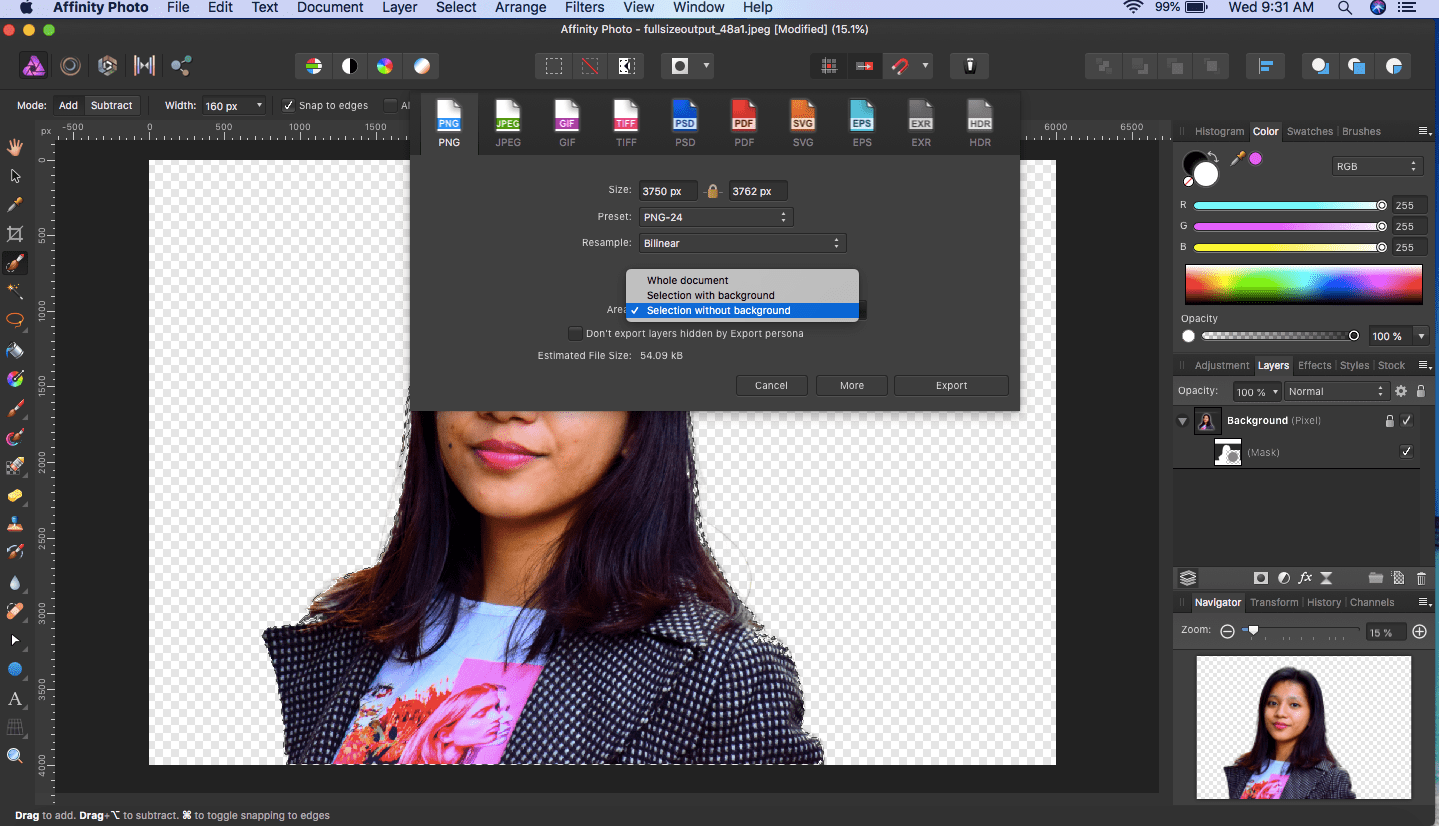Screen dimensions: 1439x826
Task: Click the zoom in plus icon in Navigator
Action: click(1419, 631)
